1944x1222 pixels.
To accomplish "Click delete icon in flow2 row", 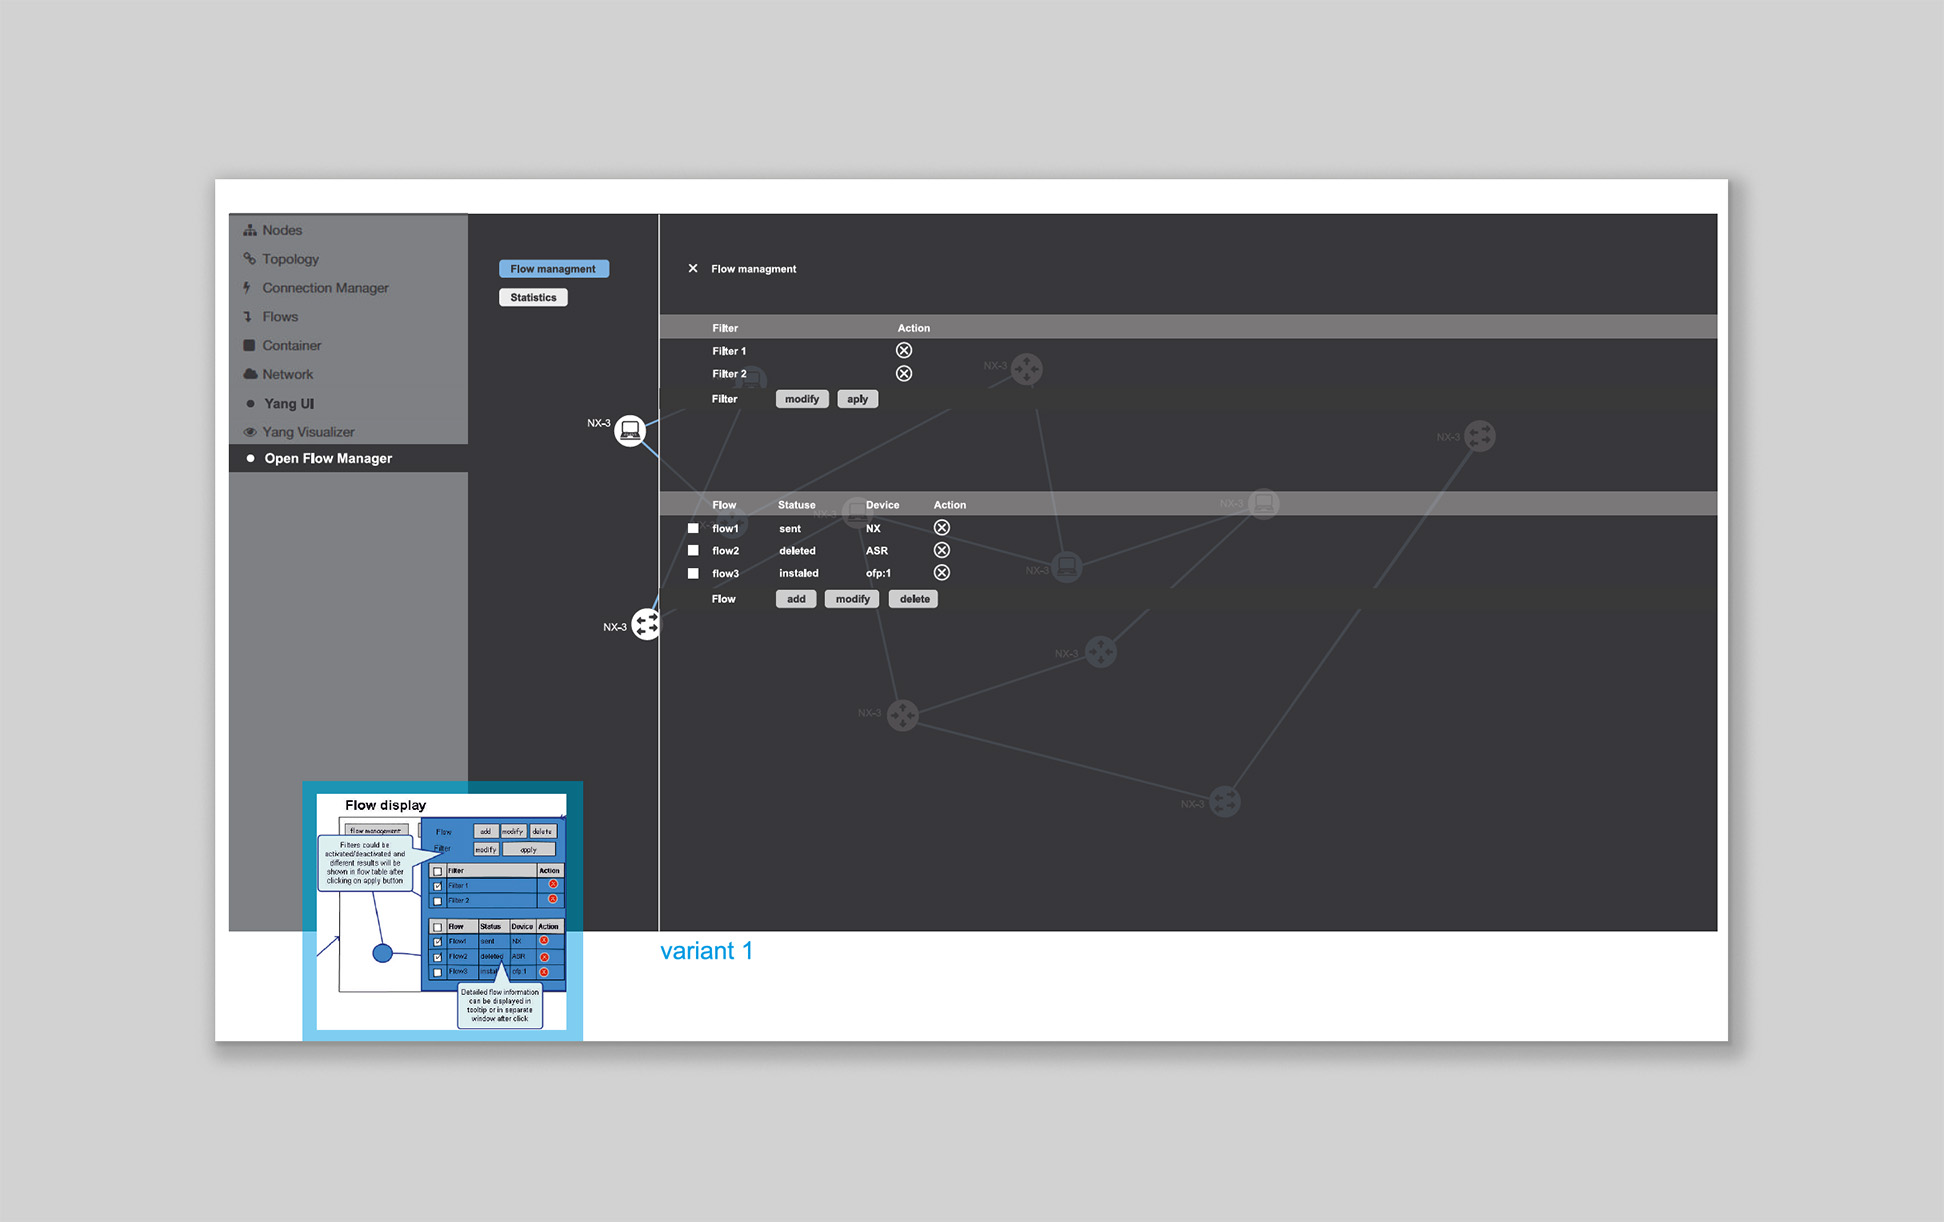I will coord(942,550).
